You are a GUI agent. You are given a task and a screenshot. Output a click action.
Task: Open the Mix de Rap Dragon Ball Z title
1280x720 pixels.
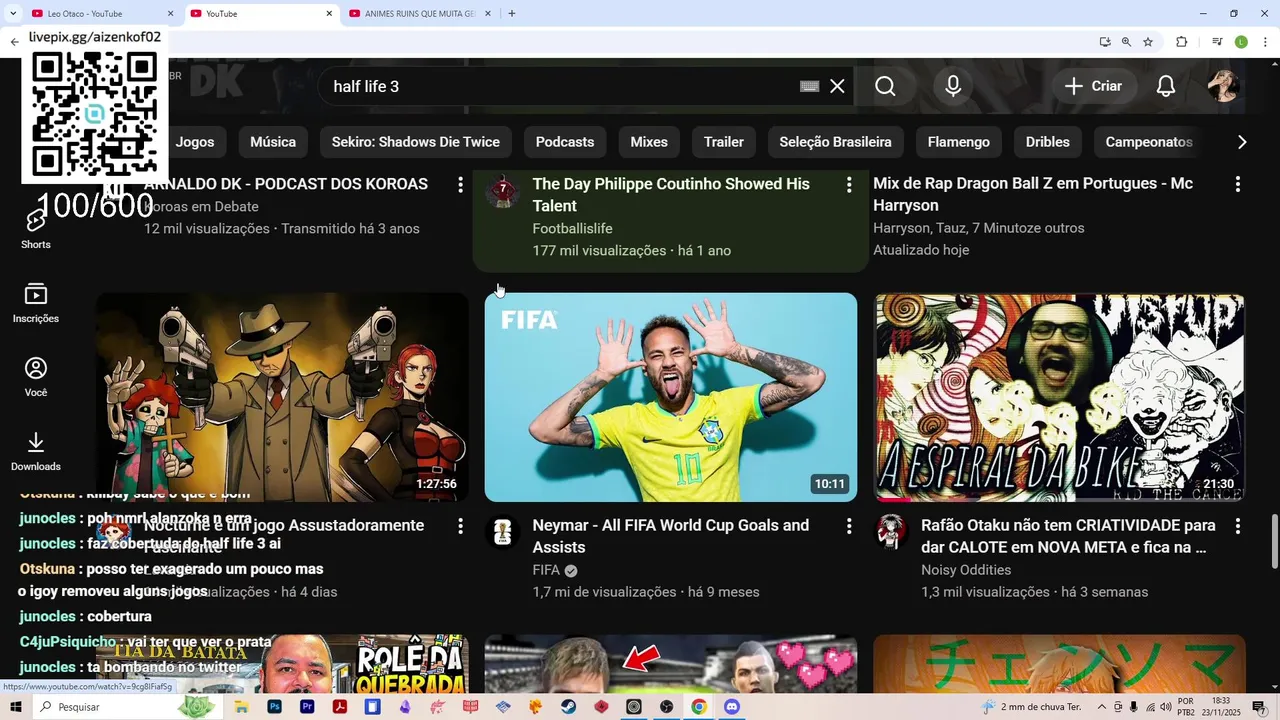coord(1033,195)
